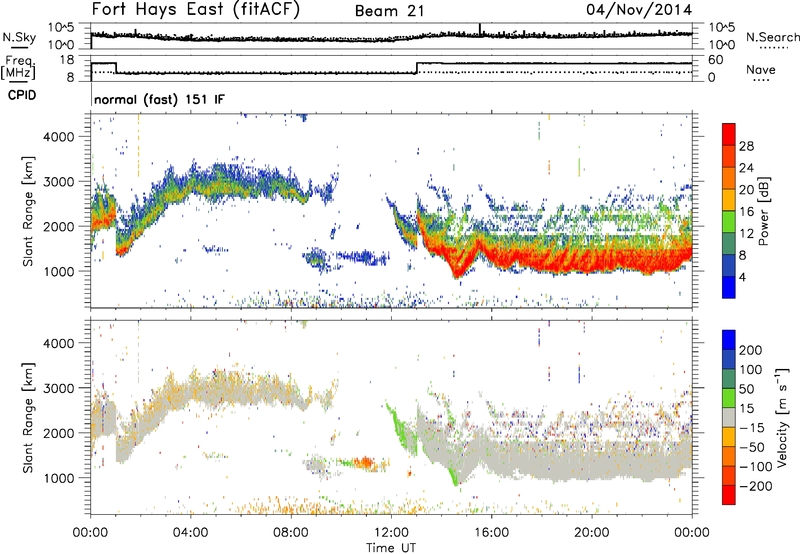Viewport: 800px width, 554px height.
Task: Click the '08:00' time tick label
Action: [x=291, y=533]
